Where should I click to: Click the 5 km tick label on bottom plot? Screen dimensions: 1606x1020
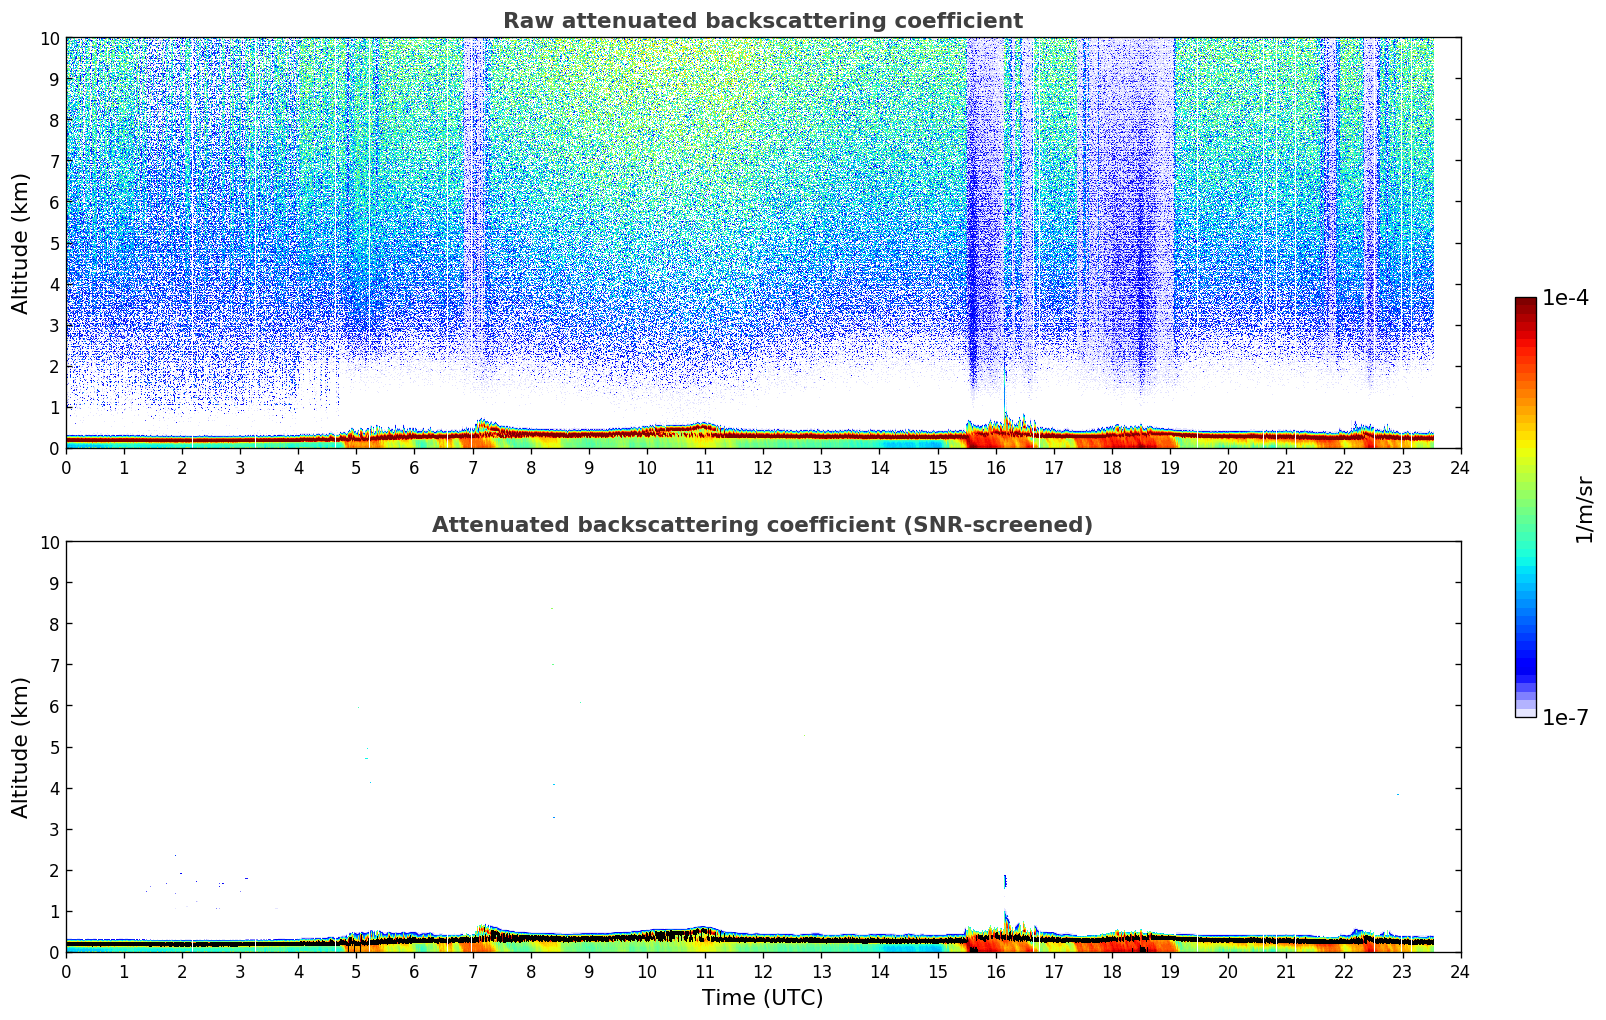tap(54, 747)
